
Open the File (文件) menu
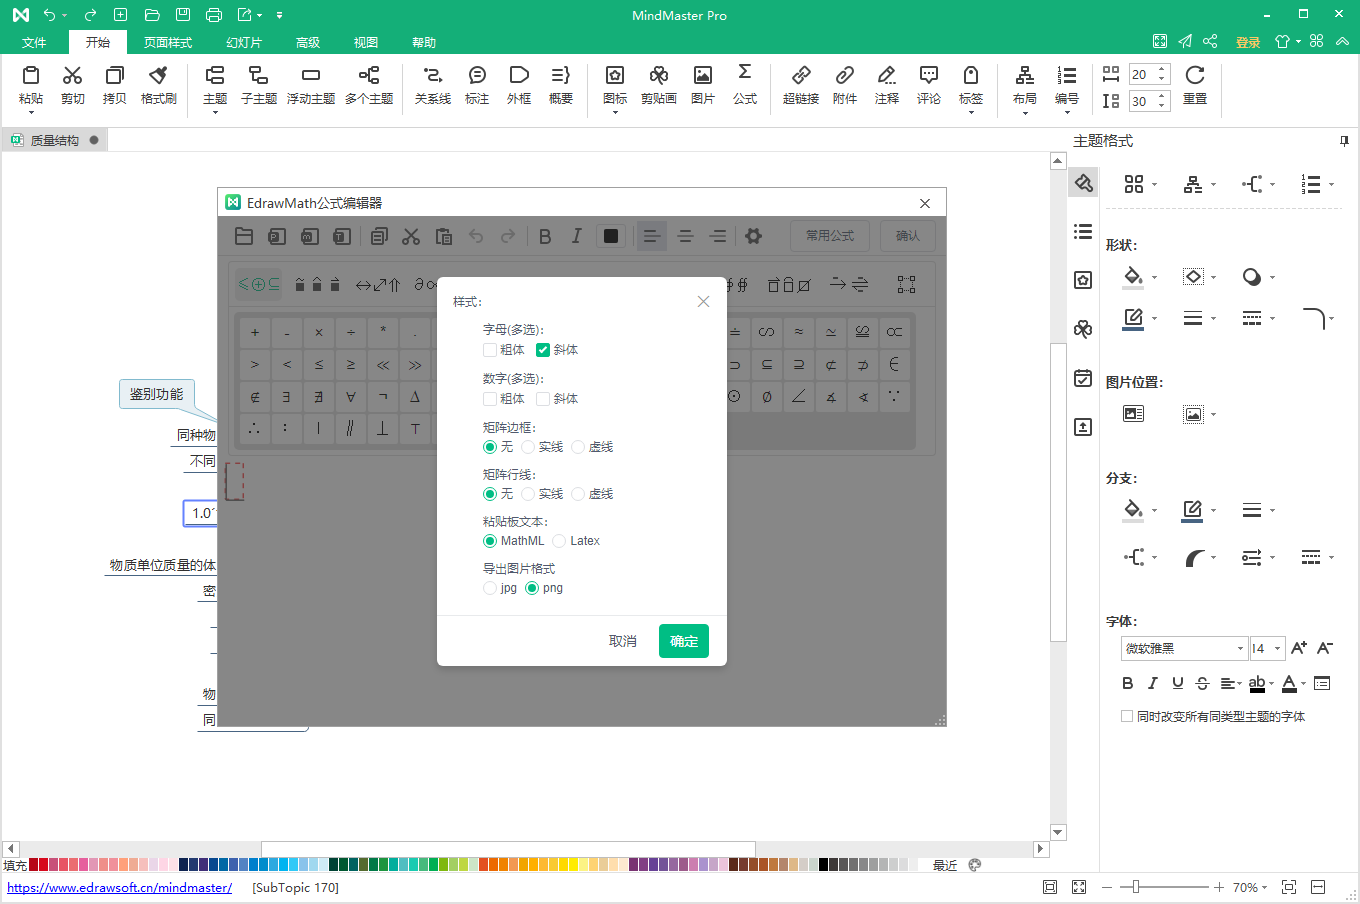tap(34, 42)
